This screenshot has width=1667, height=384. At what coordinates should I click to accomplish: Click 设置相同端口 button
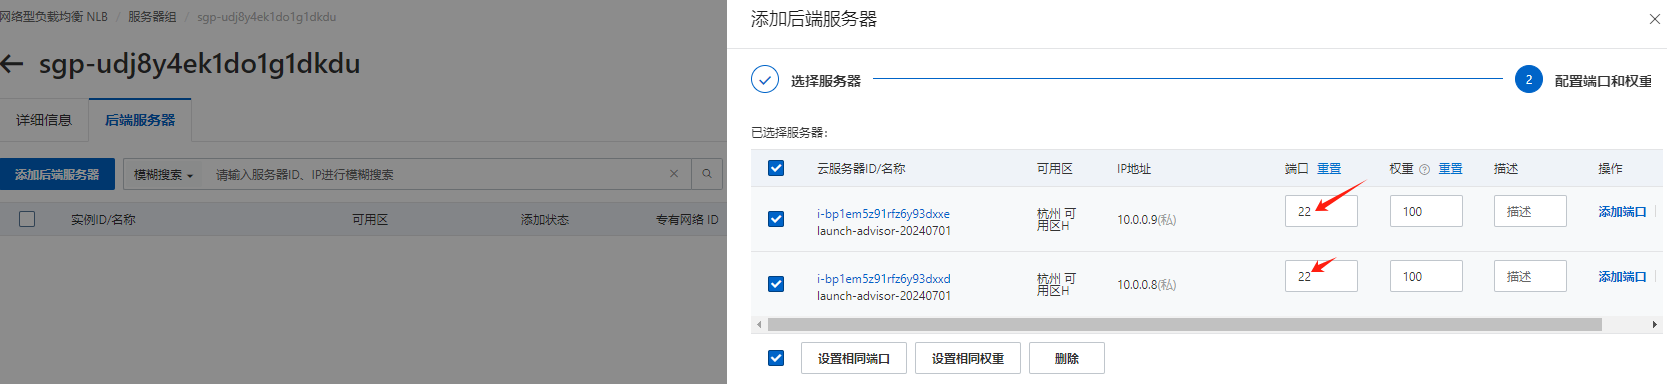point(854,358)
